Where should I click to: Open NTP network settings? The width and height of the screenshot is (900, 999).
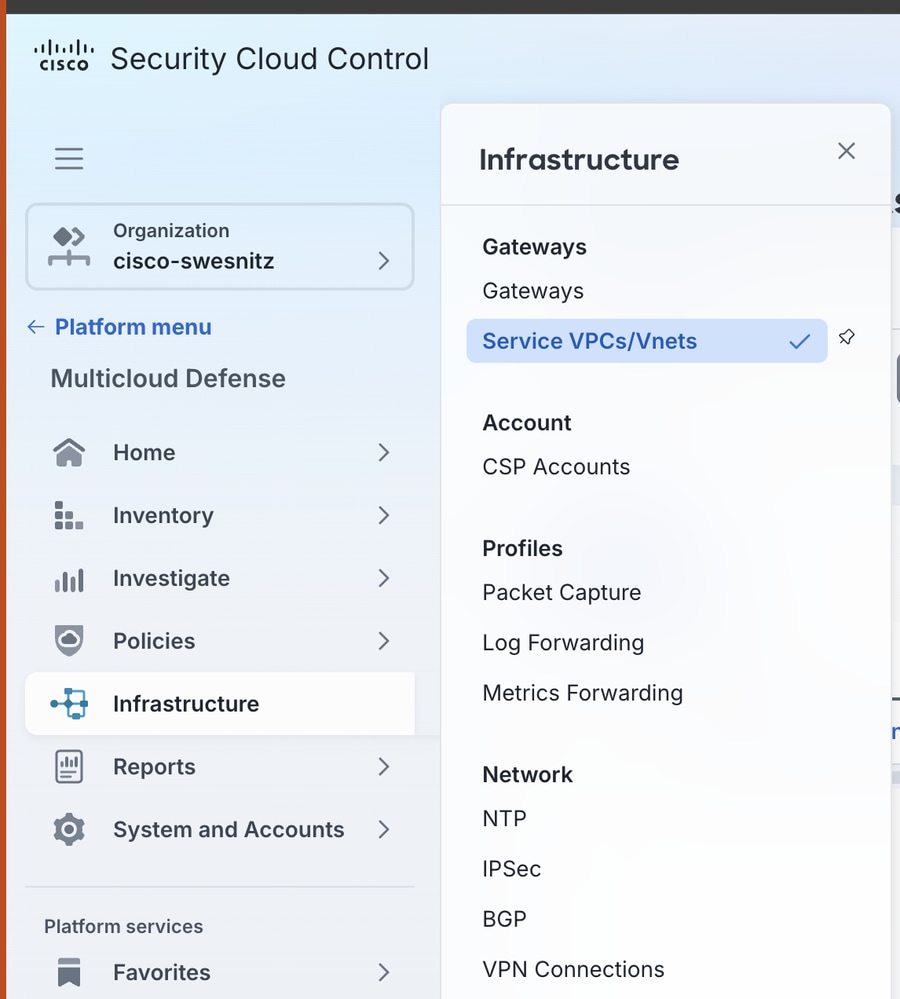pos(504,819)
